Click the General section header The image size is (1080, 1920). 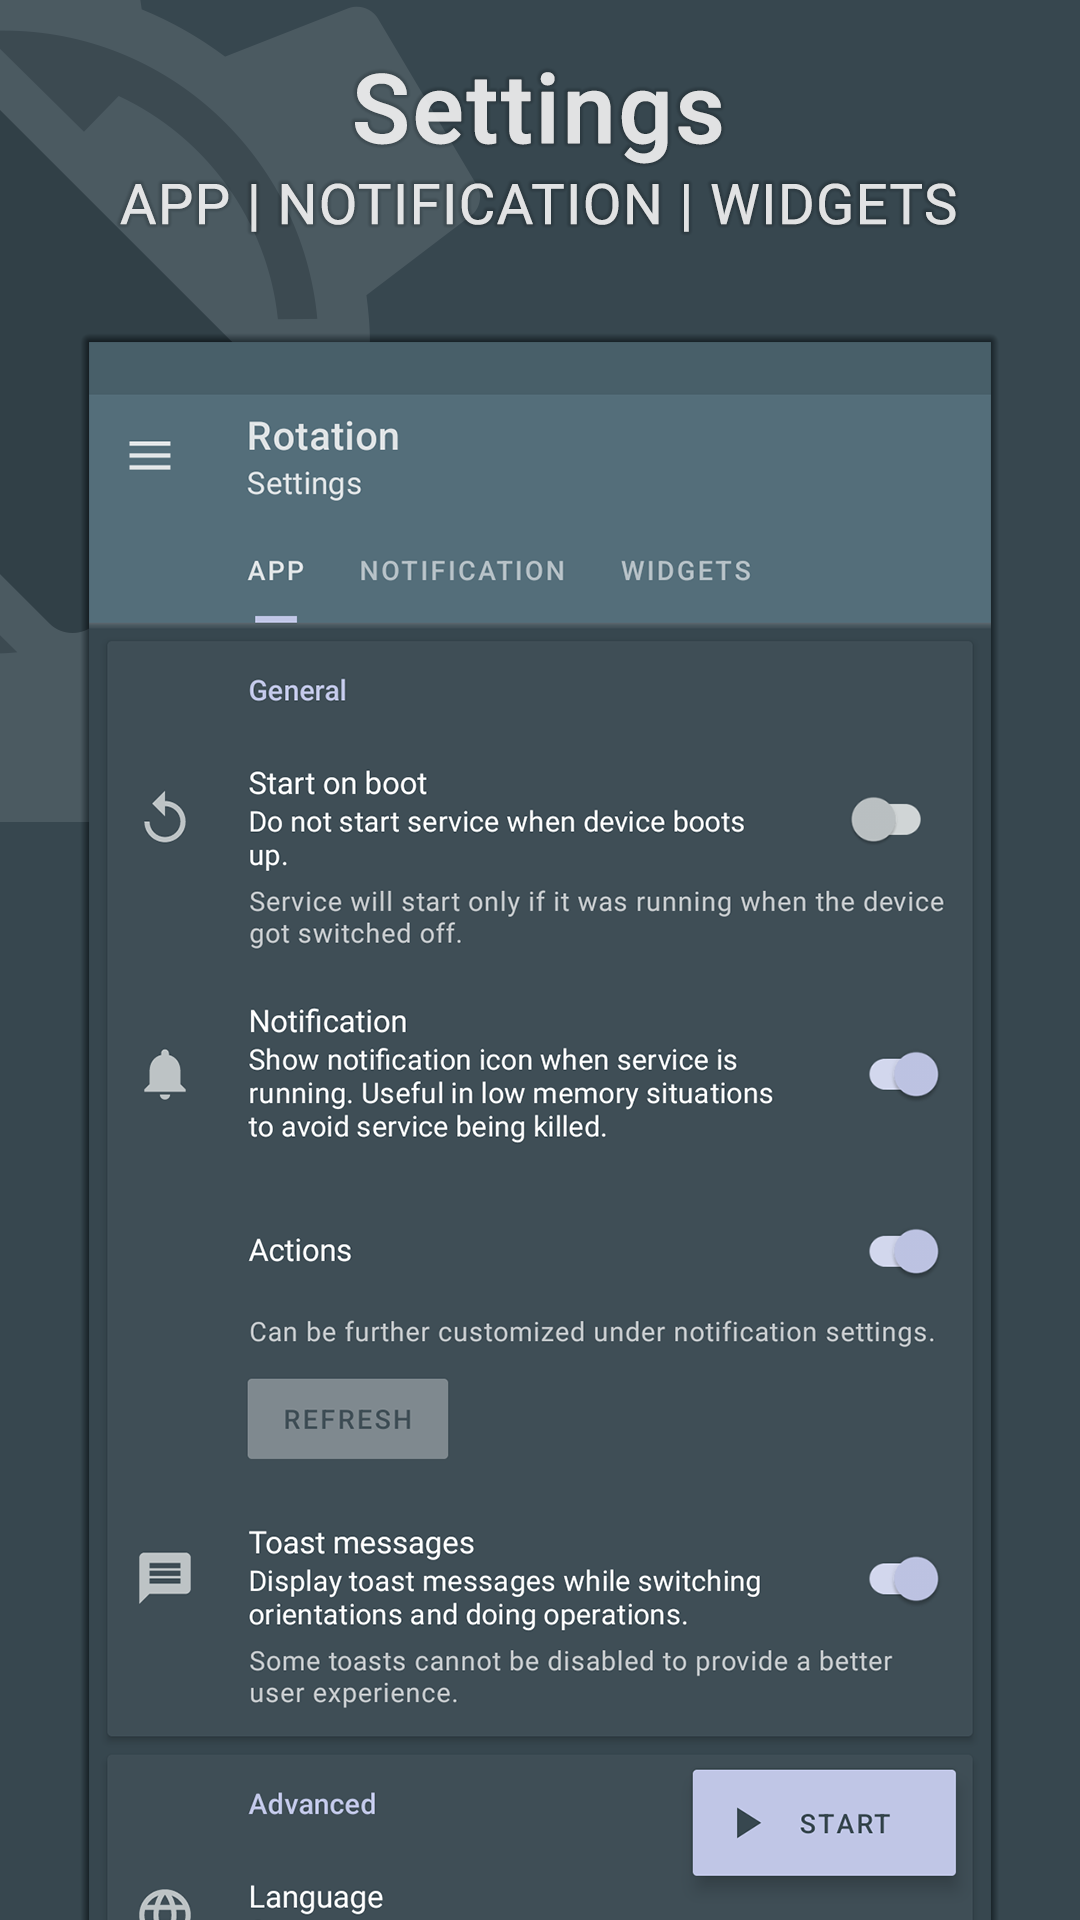tap(297, 690)
